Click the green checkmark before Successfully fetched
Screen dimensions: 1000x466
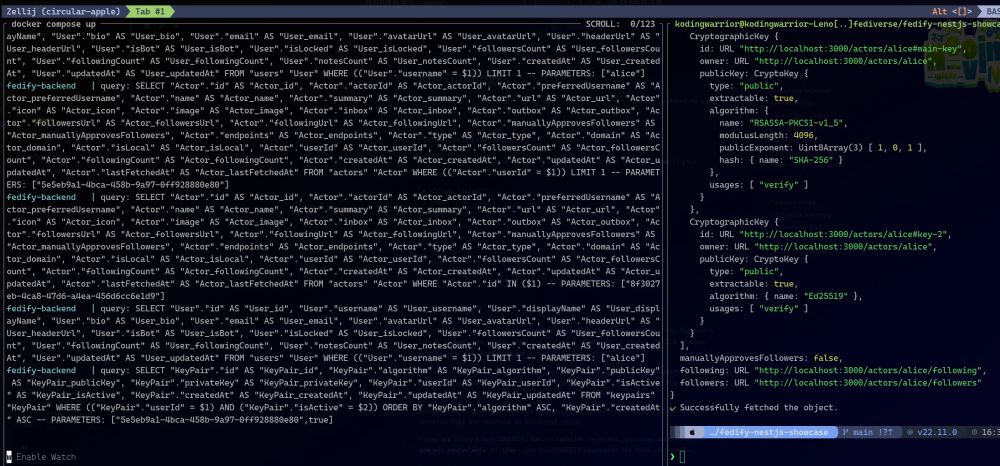[x=673, y=407]
